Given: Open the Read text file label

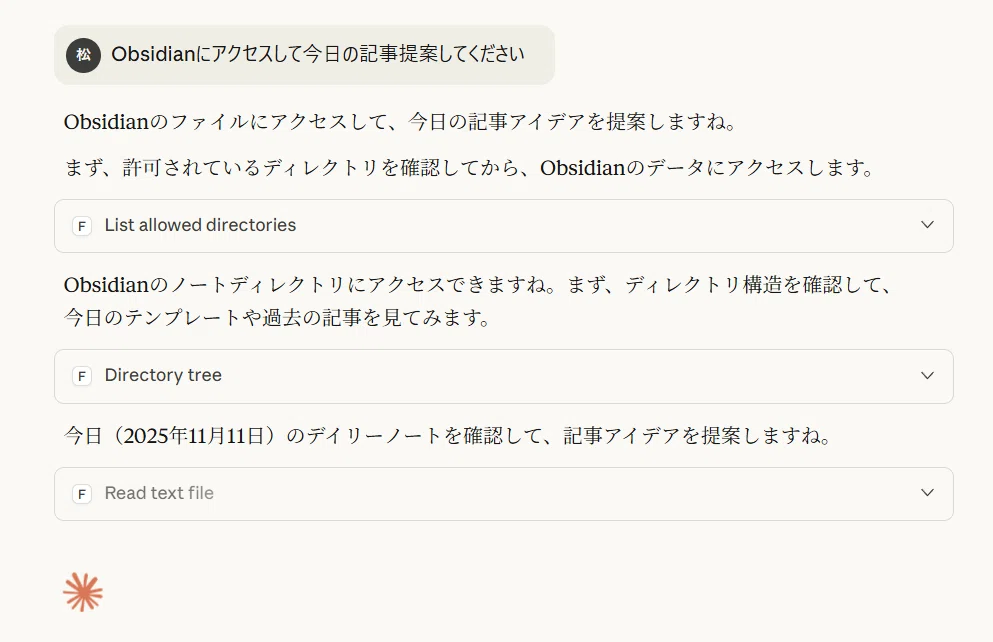Looking at the screenshot, I should click(159, 493).
